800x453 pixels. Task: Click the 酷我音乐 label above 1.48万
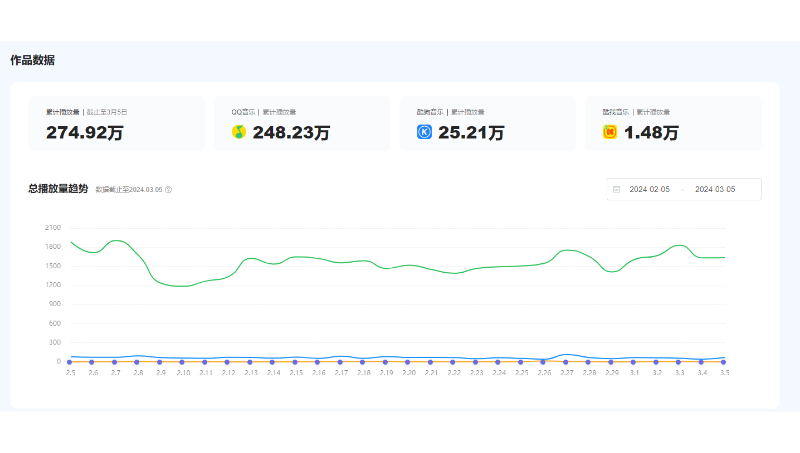tap(616, 112)
